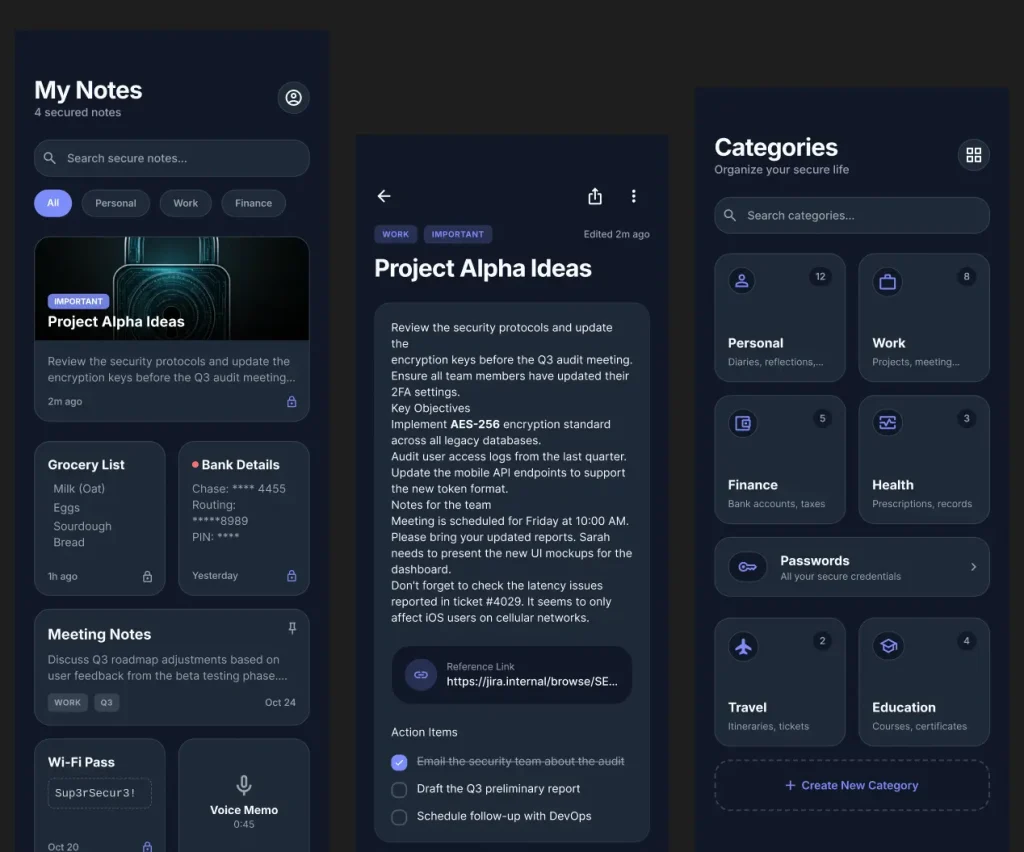Click the WORK tag in note detail
This screenshot has height=852, width=1024.
[x=395, y=234]
